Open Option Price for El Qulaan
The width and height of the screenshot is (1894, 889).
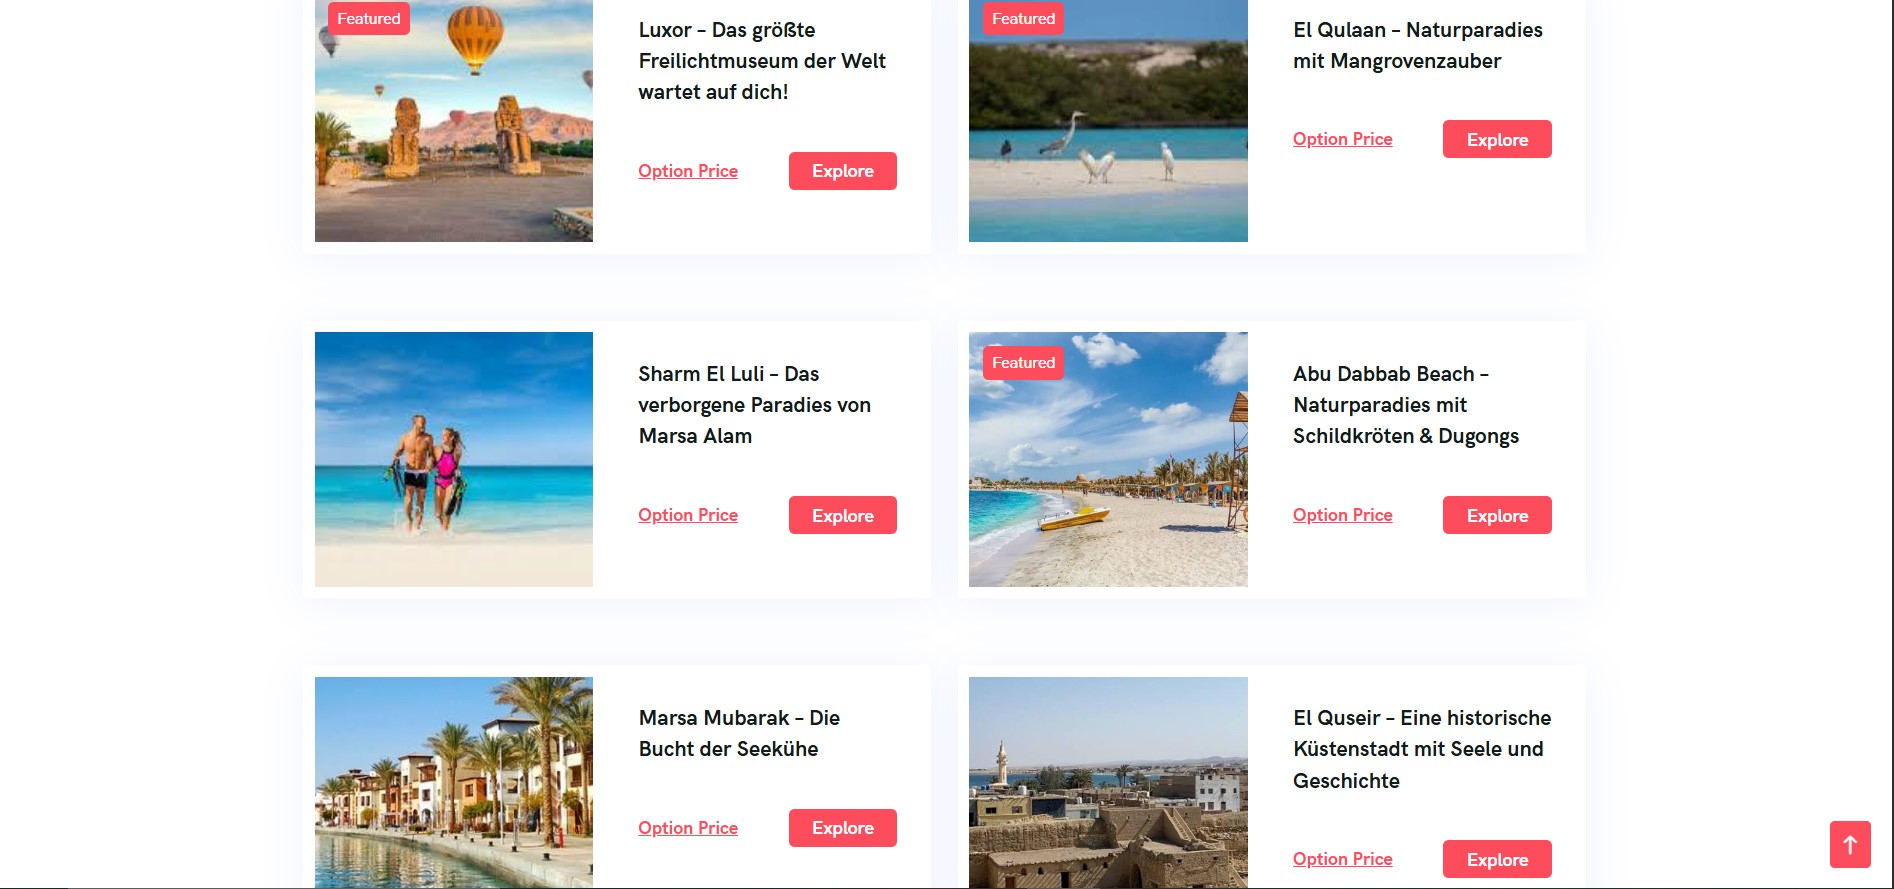click(1343, 139)
